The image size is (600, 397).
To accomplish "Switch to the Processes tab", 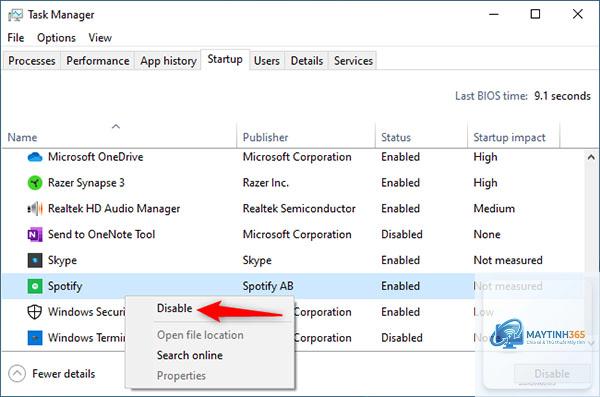I will point(32,61).
